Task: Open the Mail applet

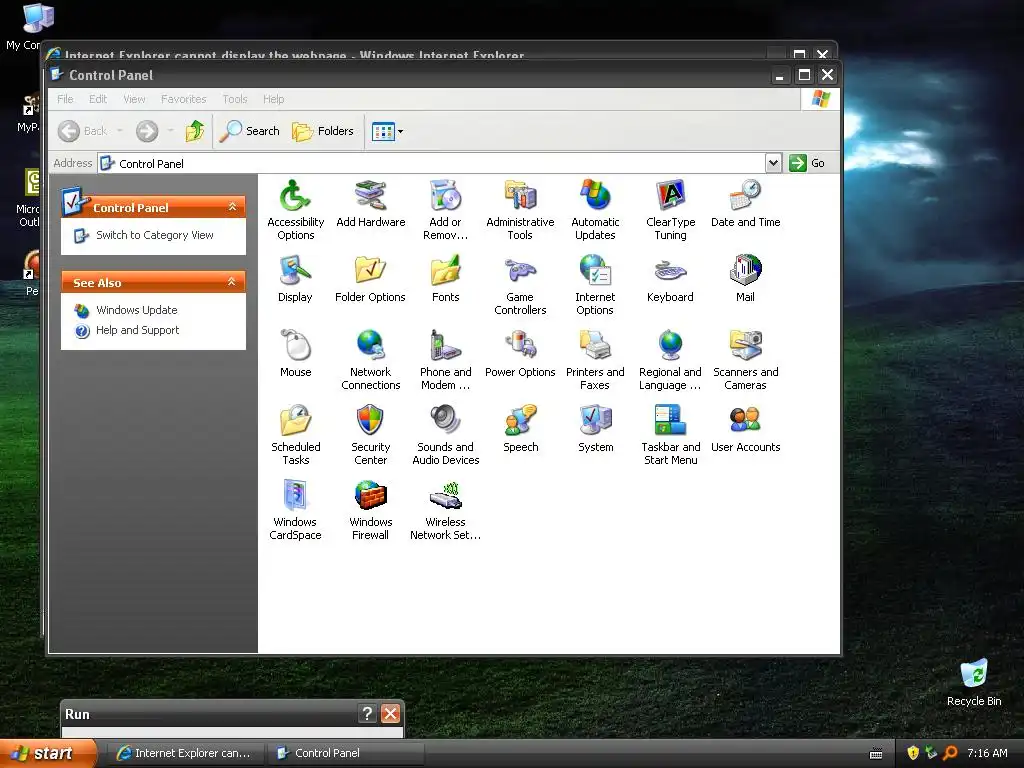Action: point(745,279)
